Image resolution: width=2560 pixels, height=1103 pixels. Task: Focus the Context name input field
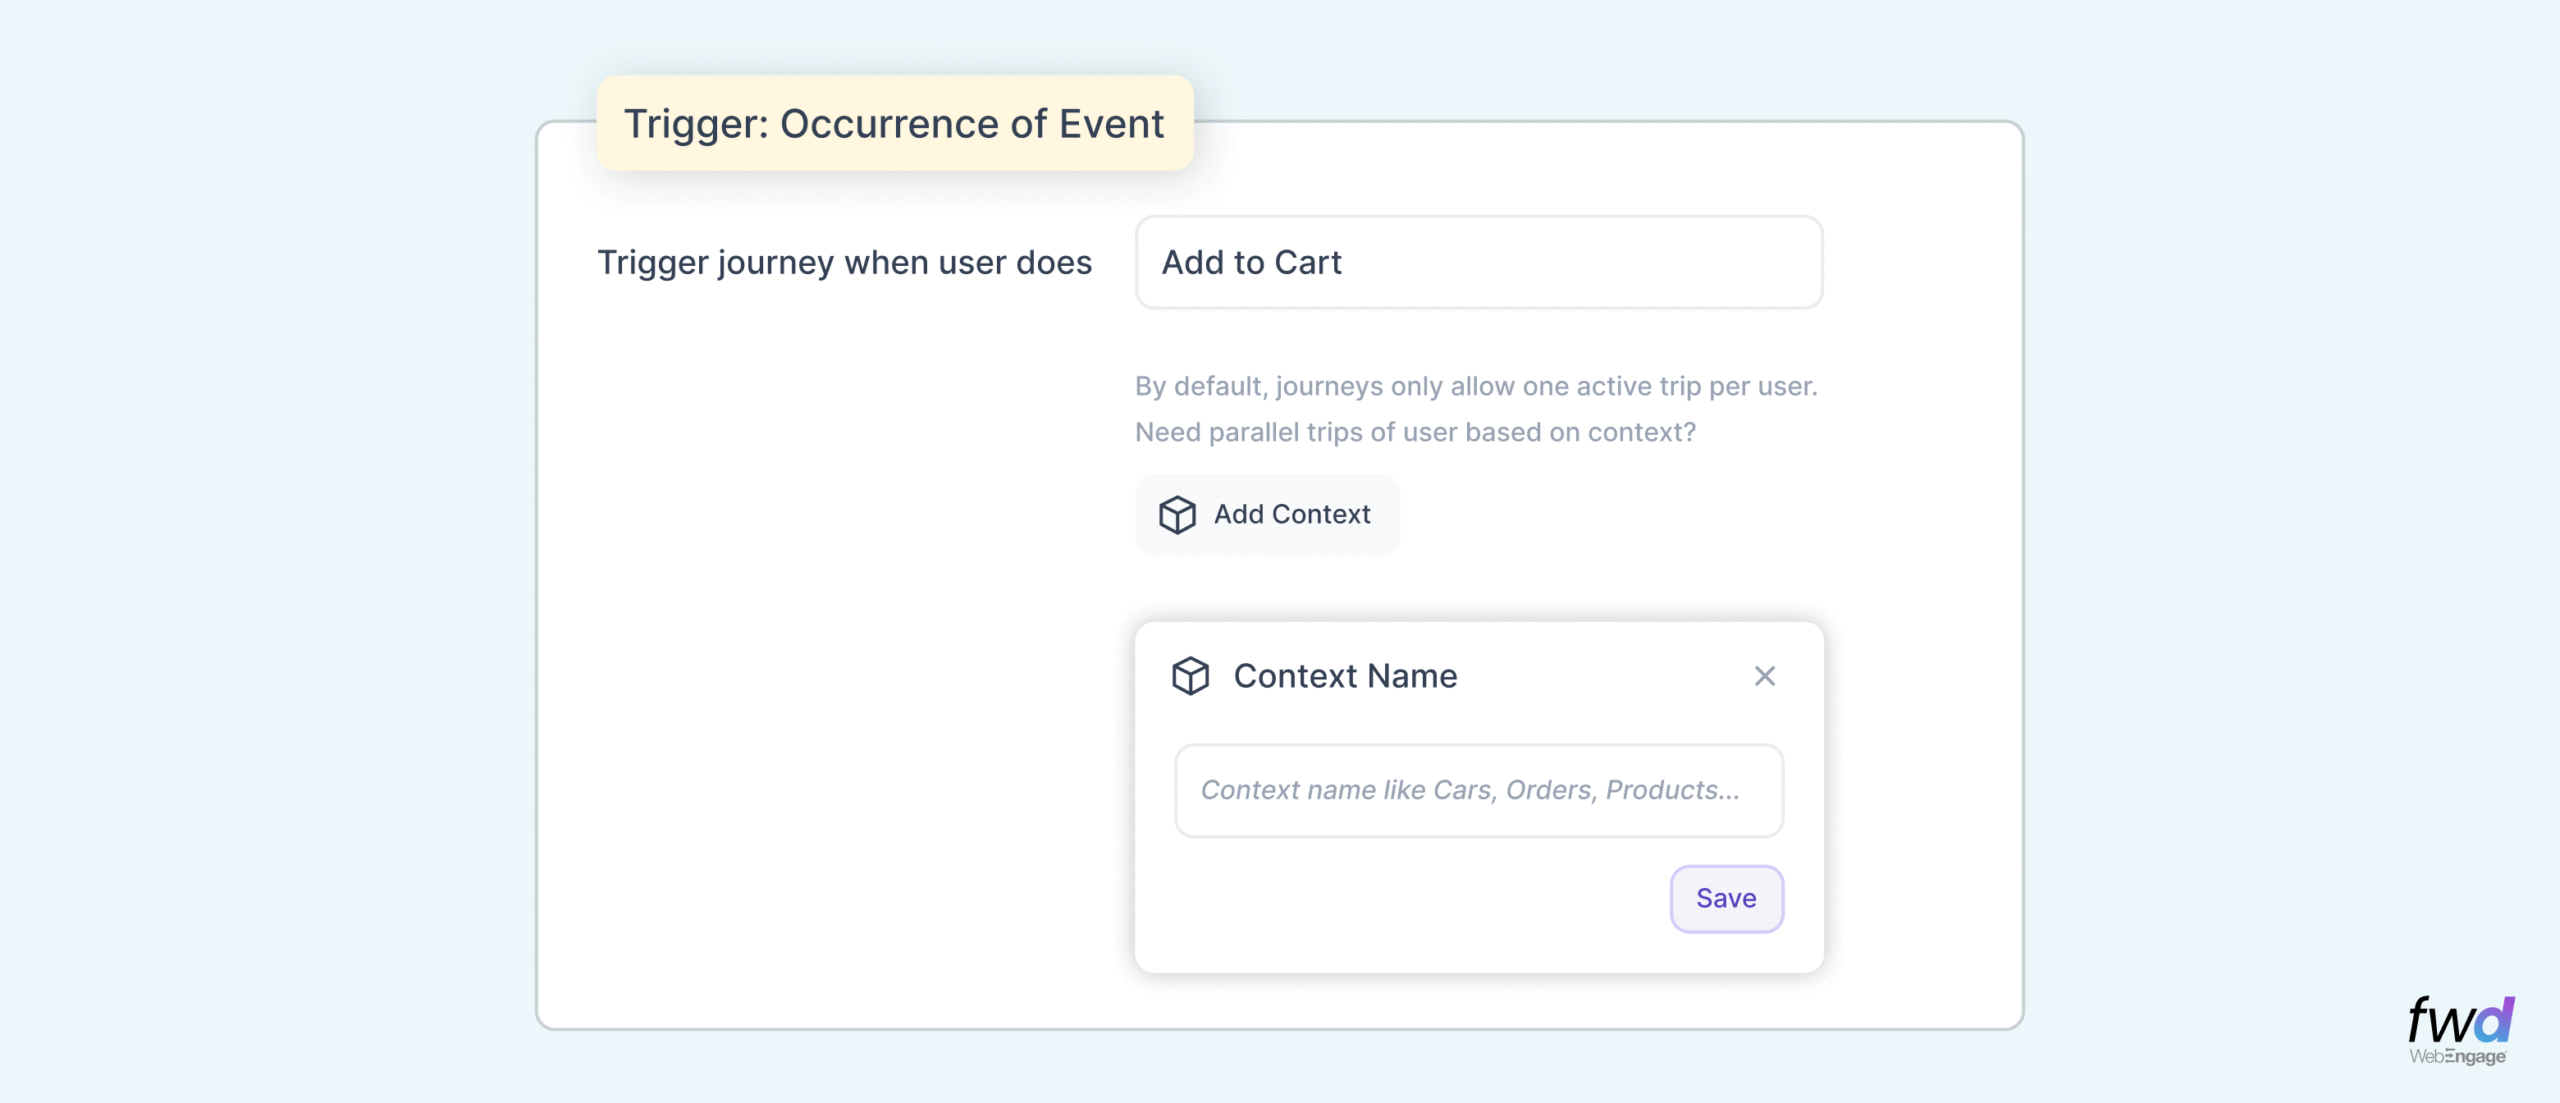[x=1478, y=790]
